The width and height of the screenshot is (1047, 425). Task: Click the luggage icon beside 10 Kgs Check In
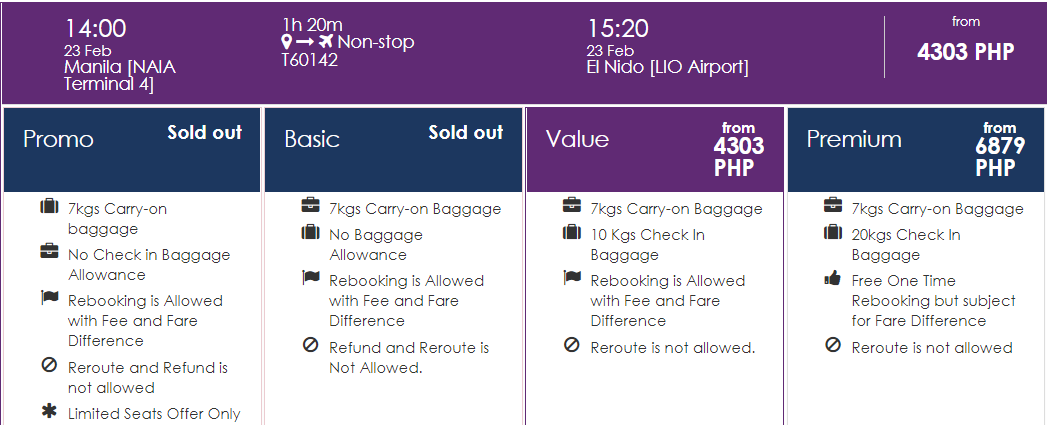tap(572, 233)
